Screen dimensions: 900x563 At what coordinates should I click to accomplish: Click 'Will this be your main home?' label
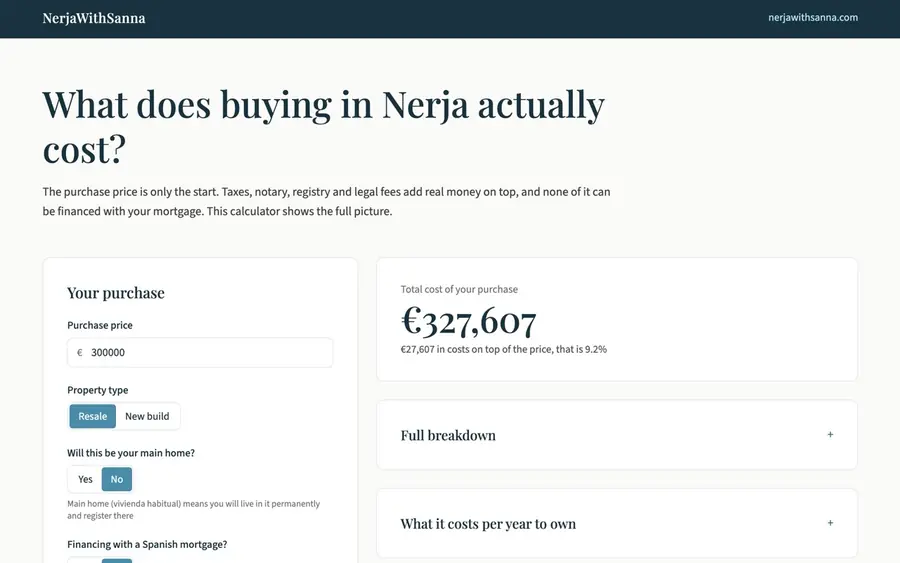click(131, 453)
